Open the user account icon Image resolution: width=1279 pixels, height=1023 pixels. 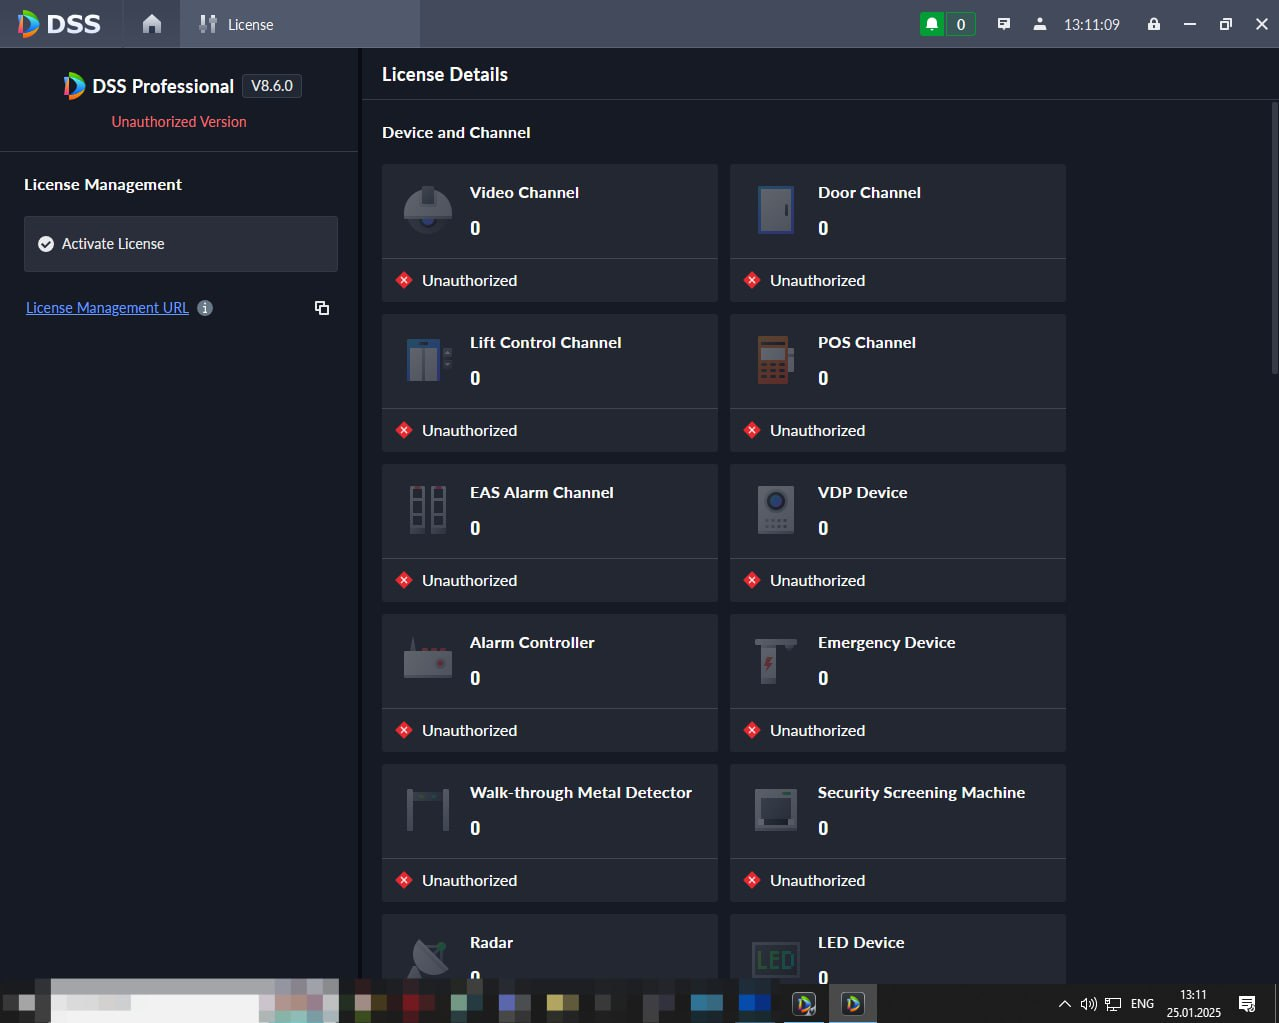click(x=1040, y=24)
